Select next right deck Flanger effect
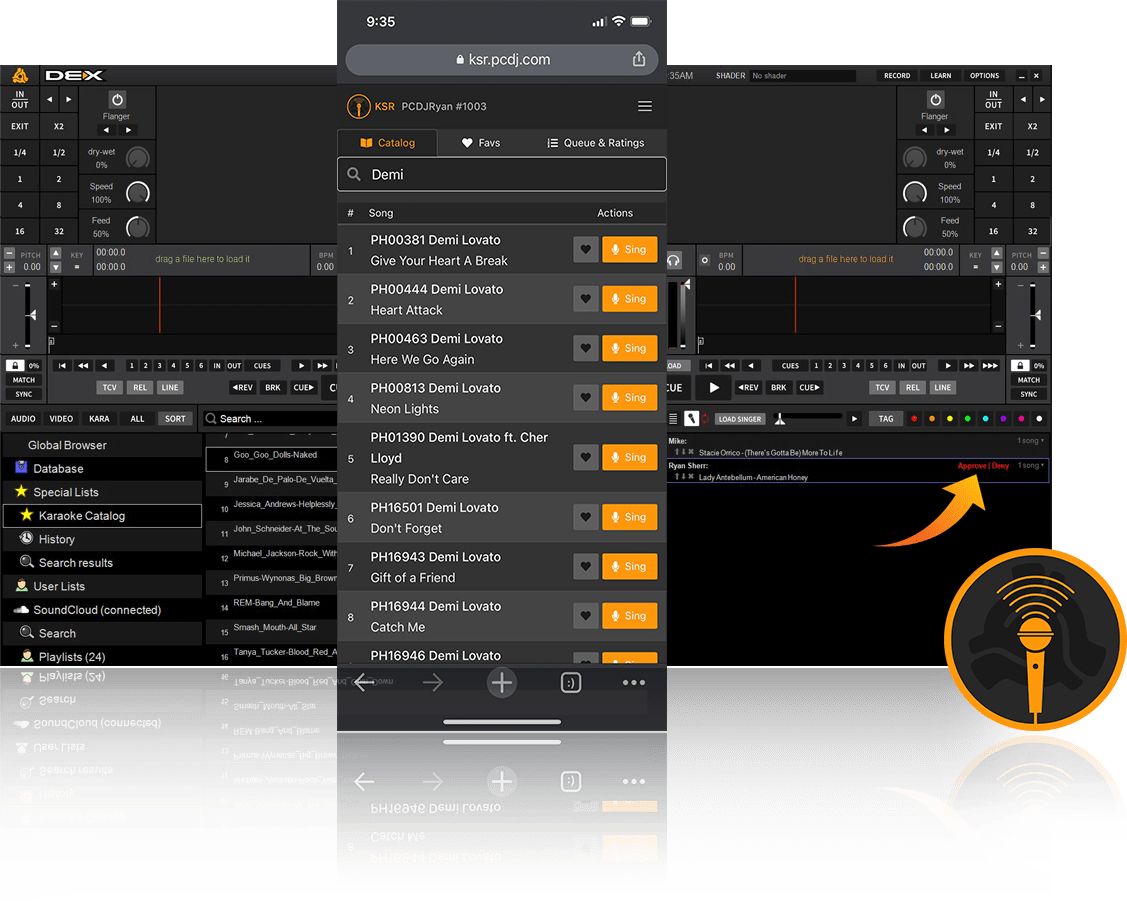Viewport: 1127px width, 901px height. (947, 130)
